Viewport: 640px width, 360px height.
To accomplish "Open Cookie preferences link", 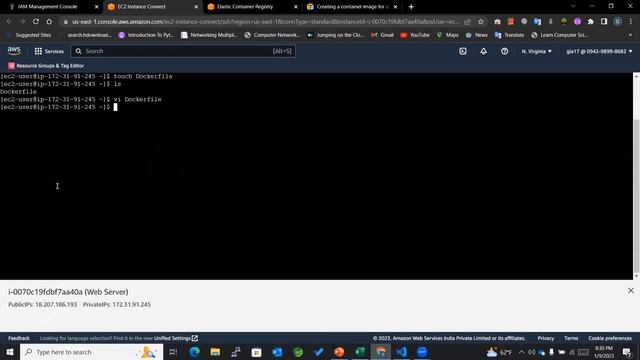I will 610,338.
